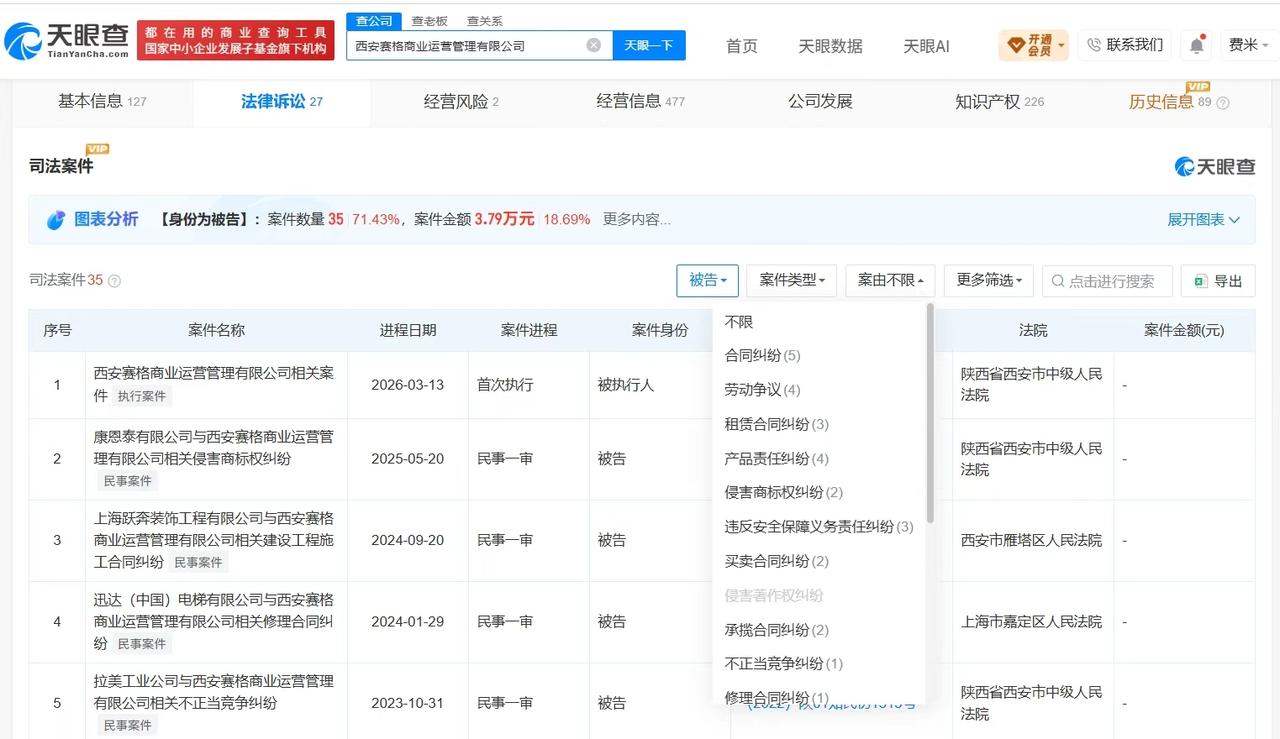This screenshot has height=739, width=1280.
Task: Select 劳动争议 (4) option
Action: 762,390
